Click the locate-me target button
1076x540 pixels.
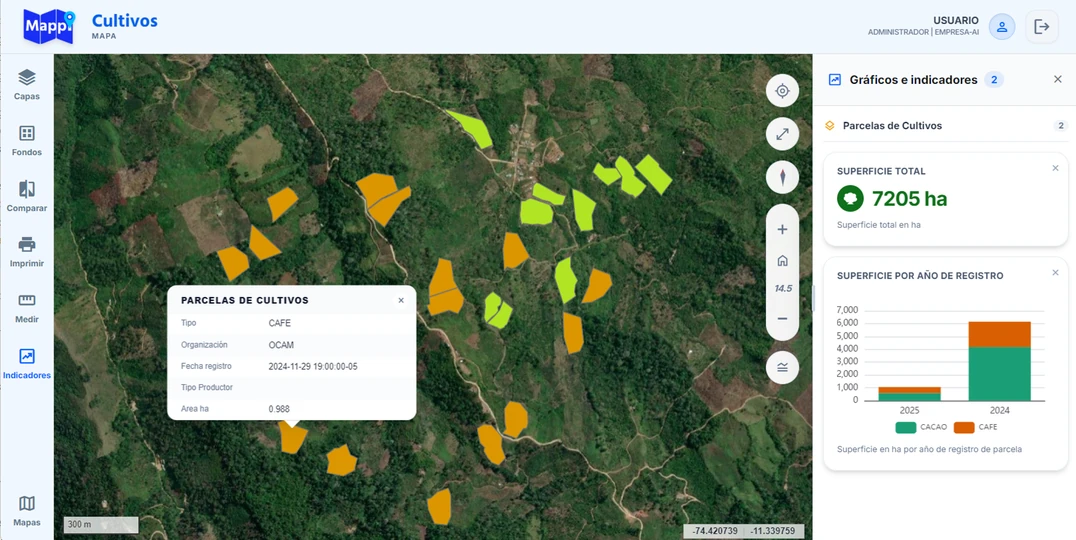(x=782, y=91)
